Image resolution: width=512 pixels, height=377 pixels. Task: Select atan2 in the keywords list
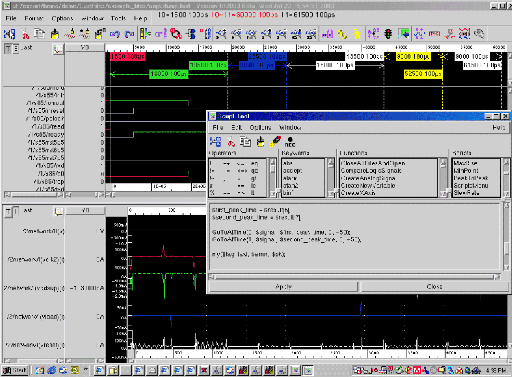(290, 185)
